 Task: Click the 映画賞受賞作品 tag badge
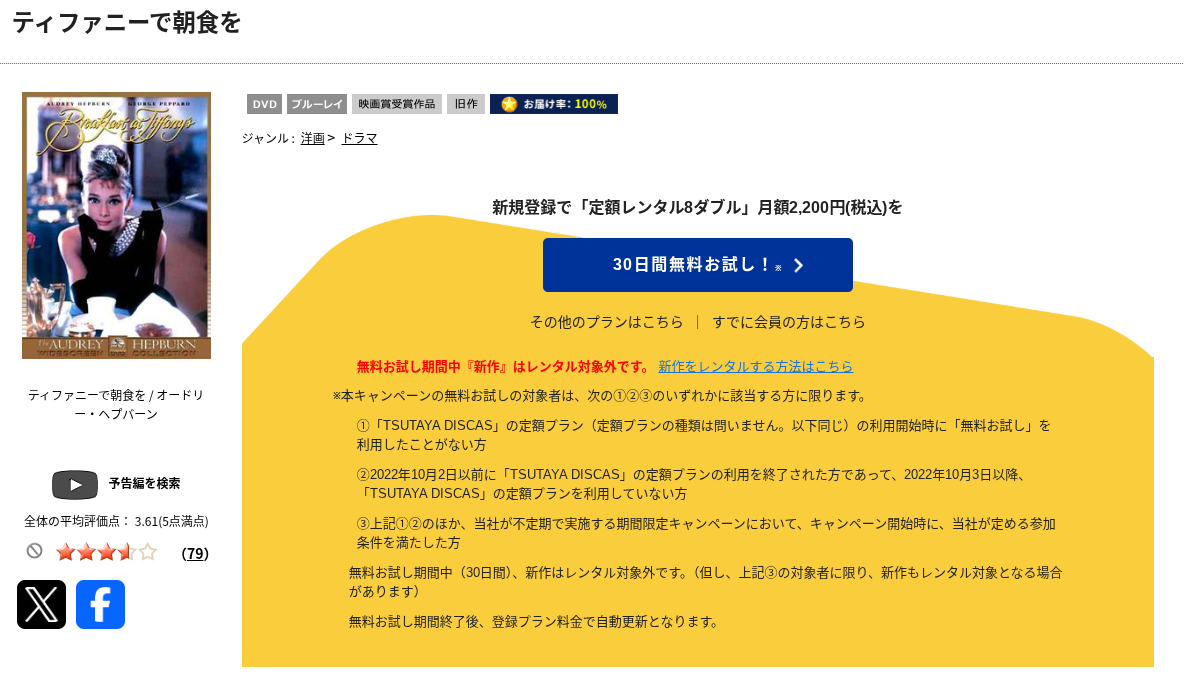pyautogui.click(x=397, y=104)
